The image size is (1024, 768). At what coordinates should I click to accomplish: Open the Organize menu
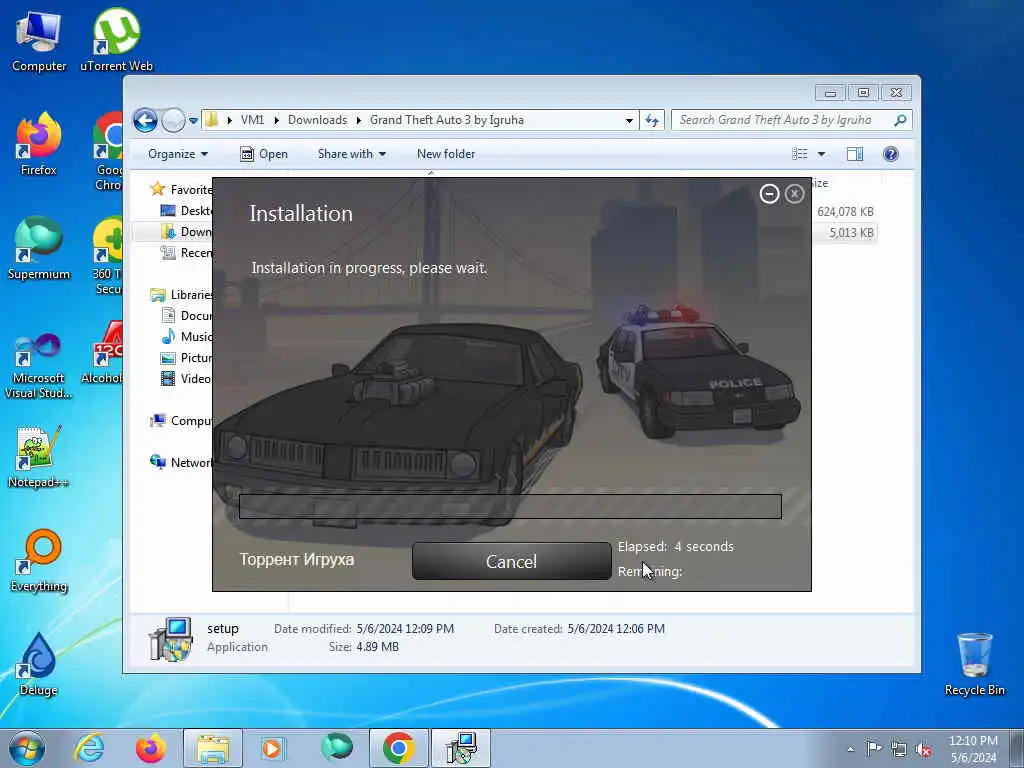coord(178,154)
